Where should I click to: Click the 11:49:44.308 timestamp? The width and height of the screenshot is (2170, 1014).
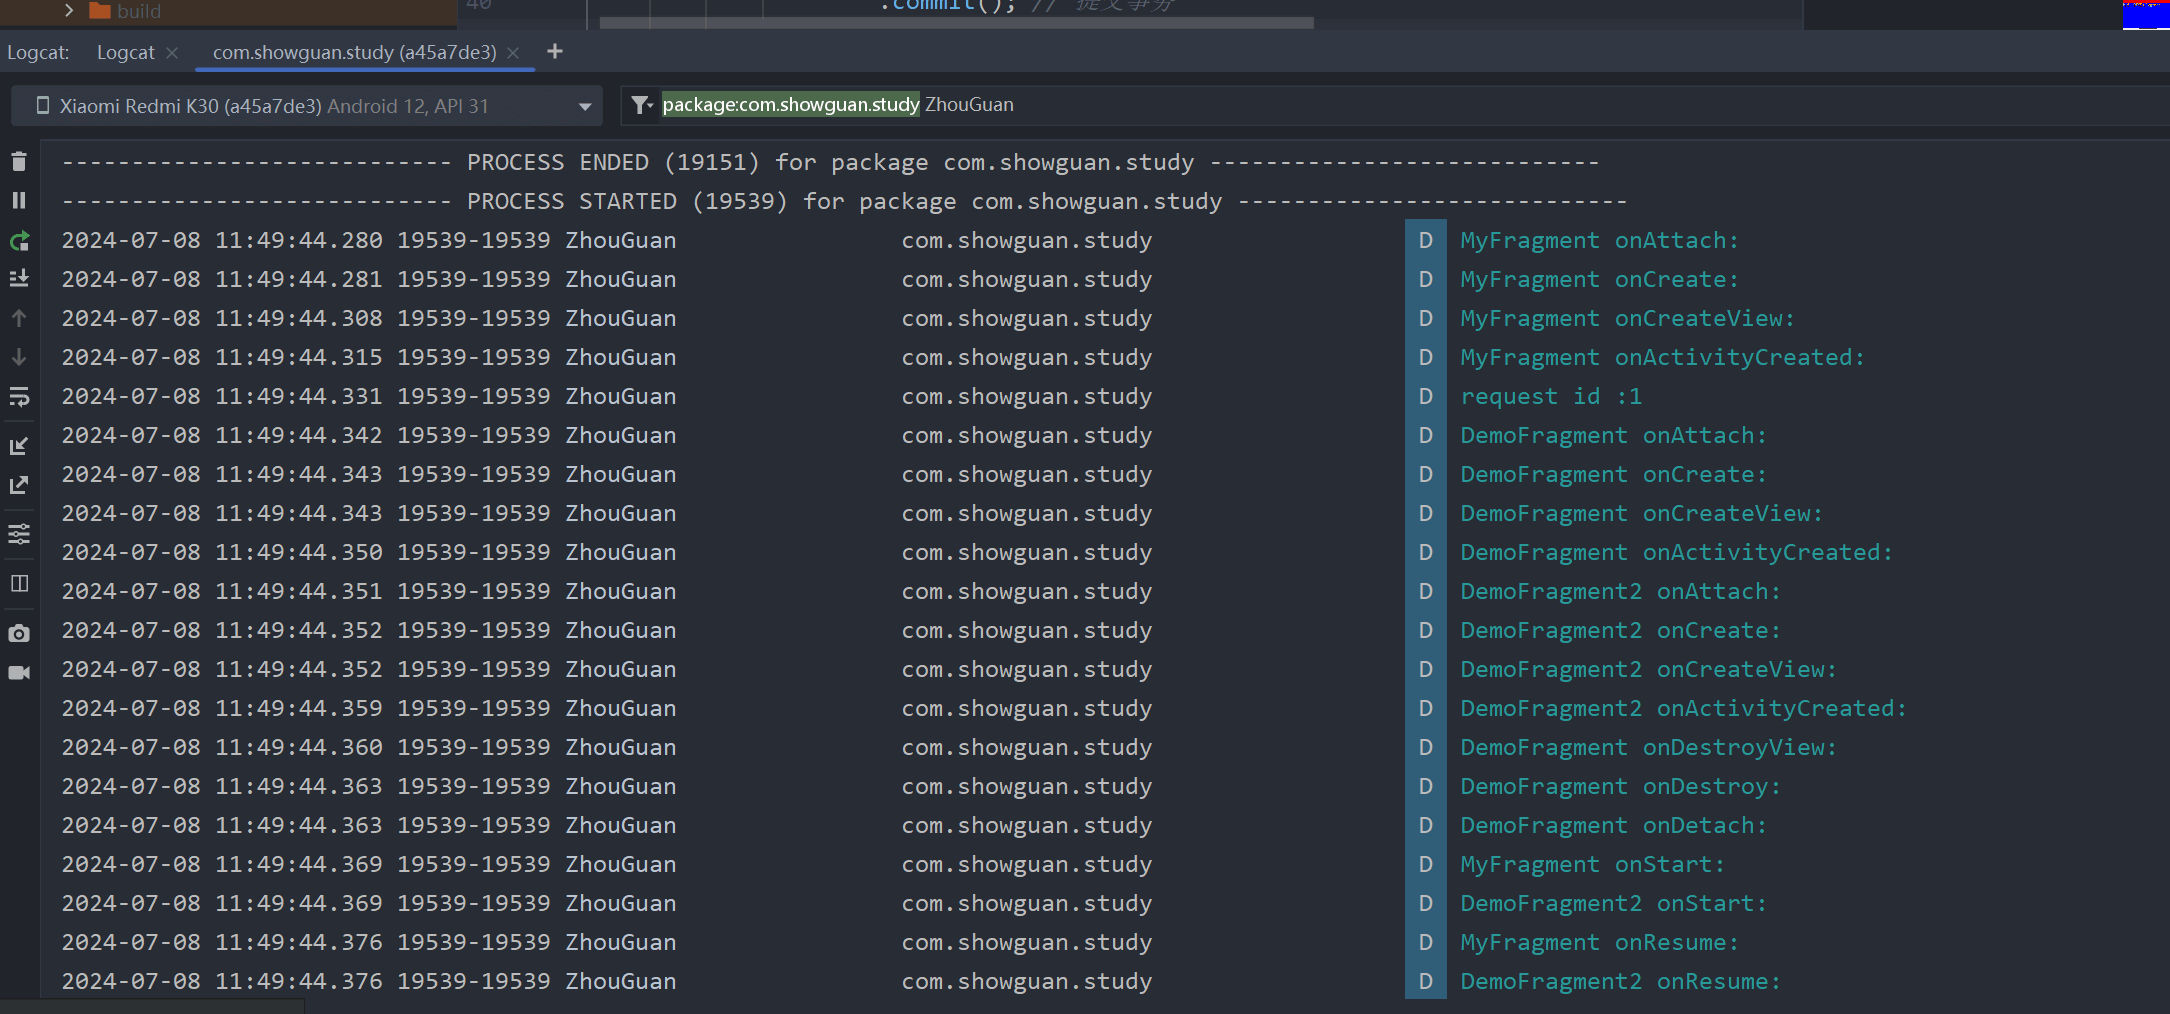[x=299, y=318]
